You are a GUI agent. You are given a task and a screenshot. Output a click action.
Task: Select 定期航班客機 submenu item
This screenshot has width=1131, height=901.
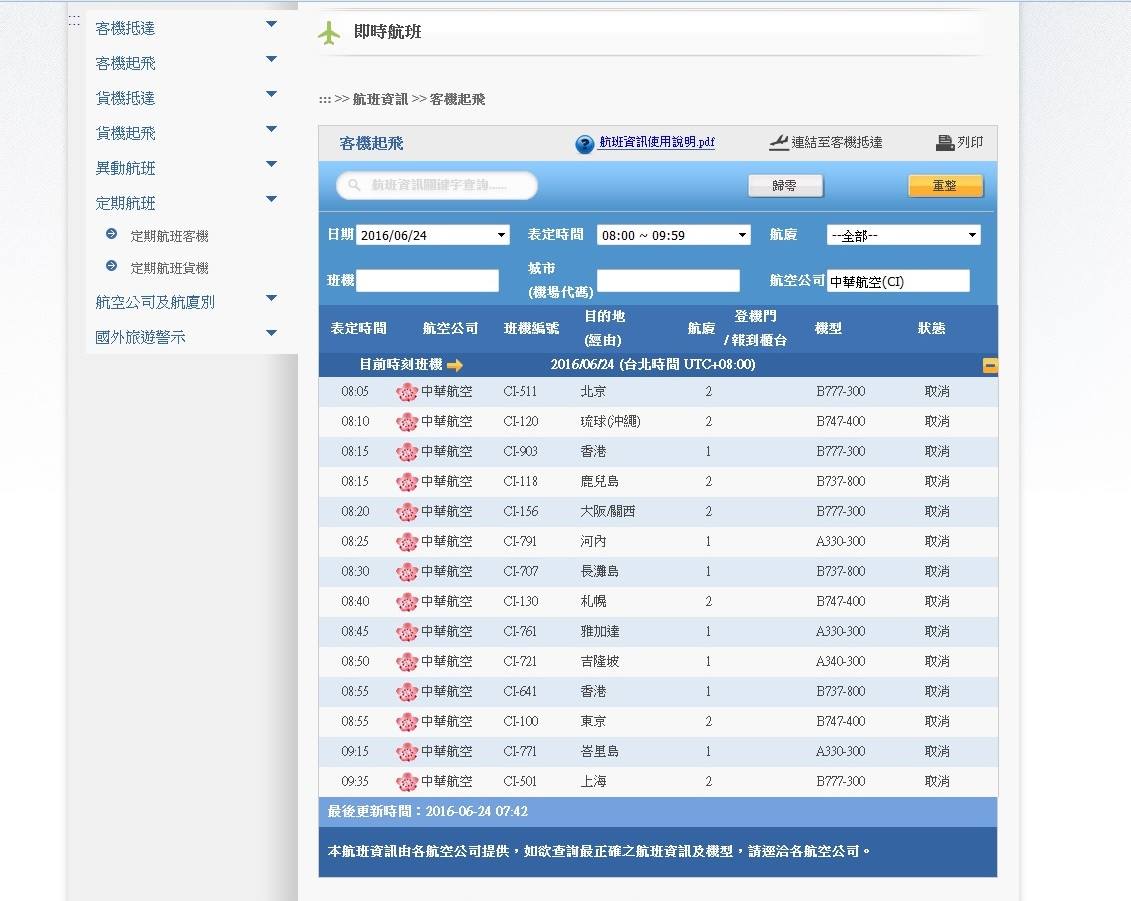tap(170, 236)
